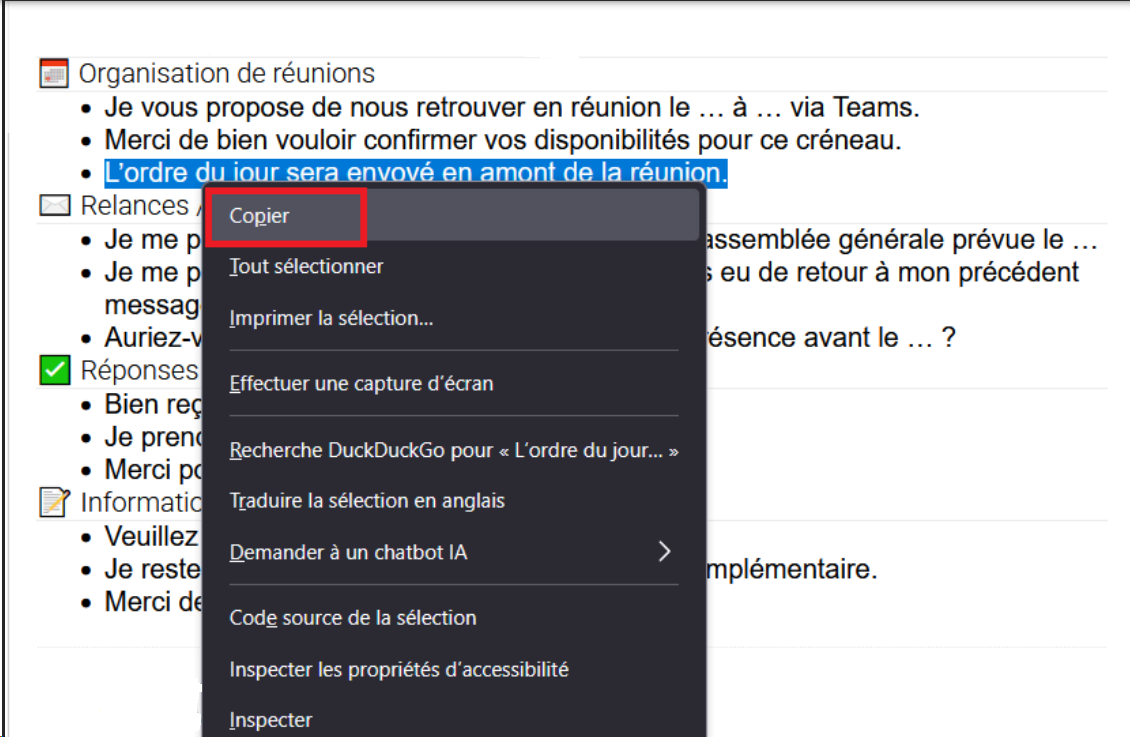The image size is (1130, 737).
Task: Select Tout sélectionner from the context menu
Action: pyautogui.click(x=306, y=266)
